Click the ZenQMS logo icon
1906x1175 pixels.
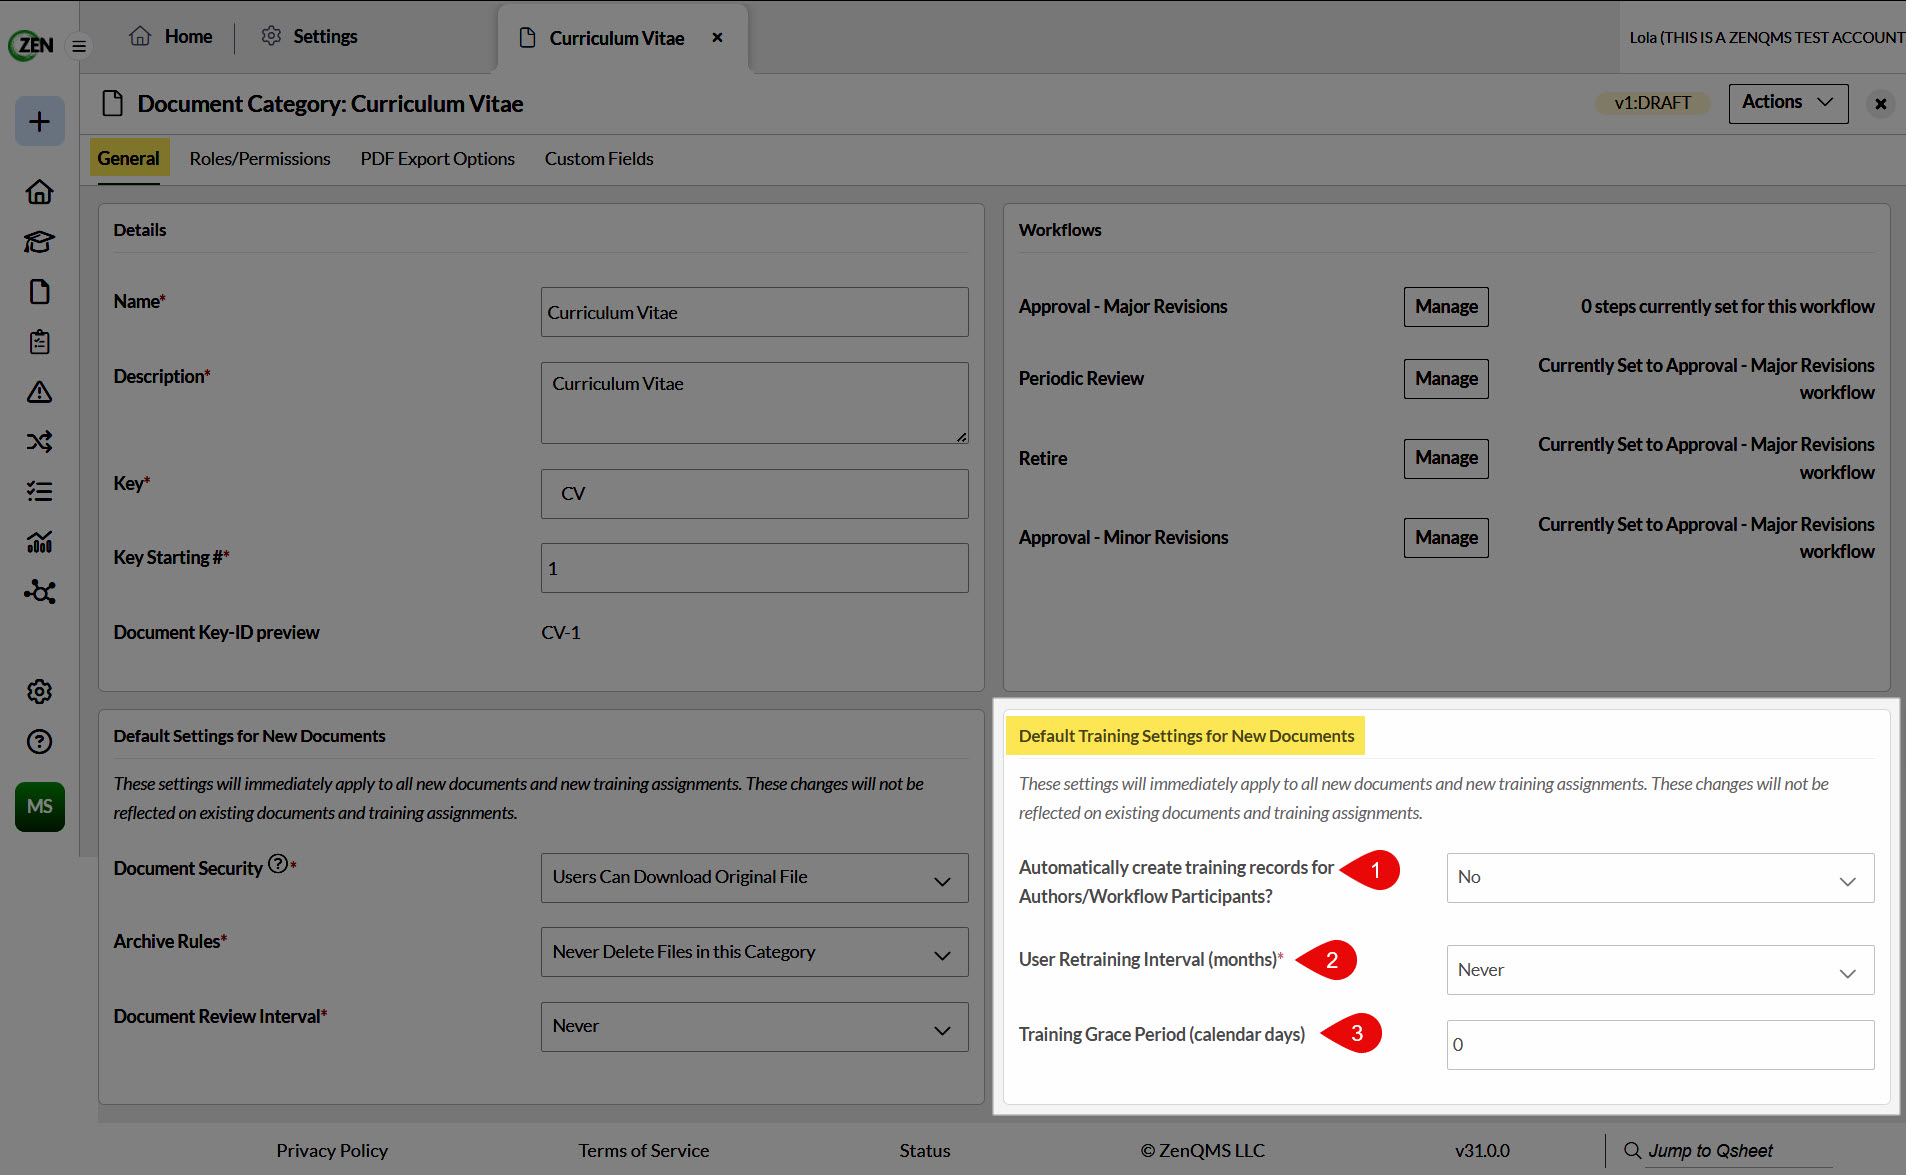click(31, 45)
